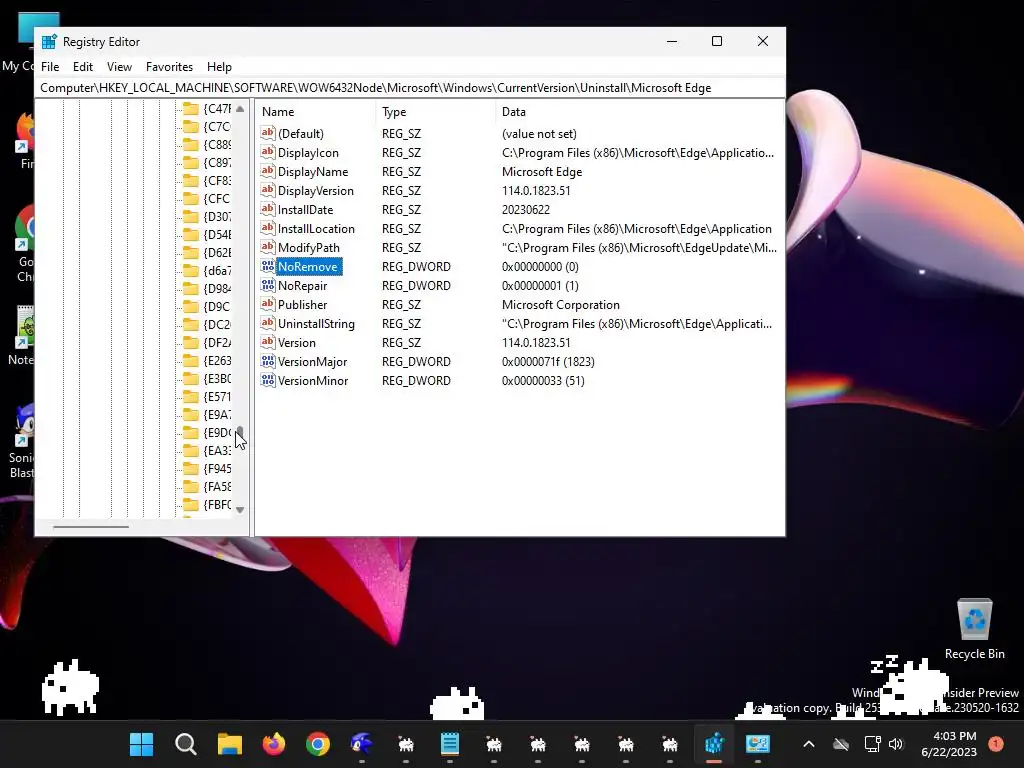Screen dimensions: 1024x768
Task: Select the {DF2A registry key
Action: point(217,342)
